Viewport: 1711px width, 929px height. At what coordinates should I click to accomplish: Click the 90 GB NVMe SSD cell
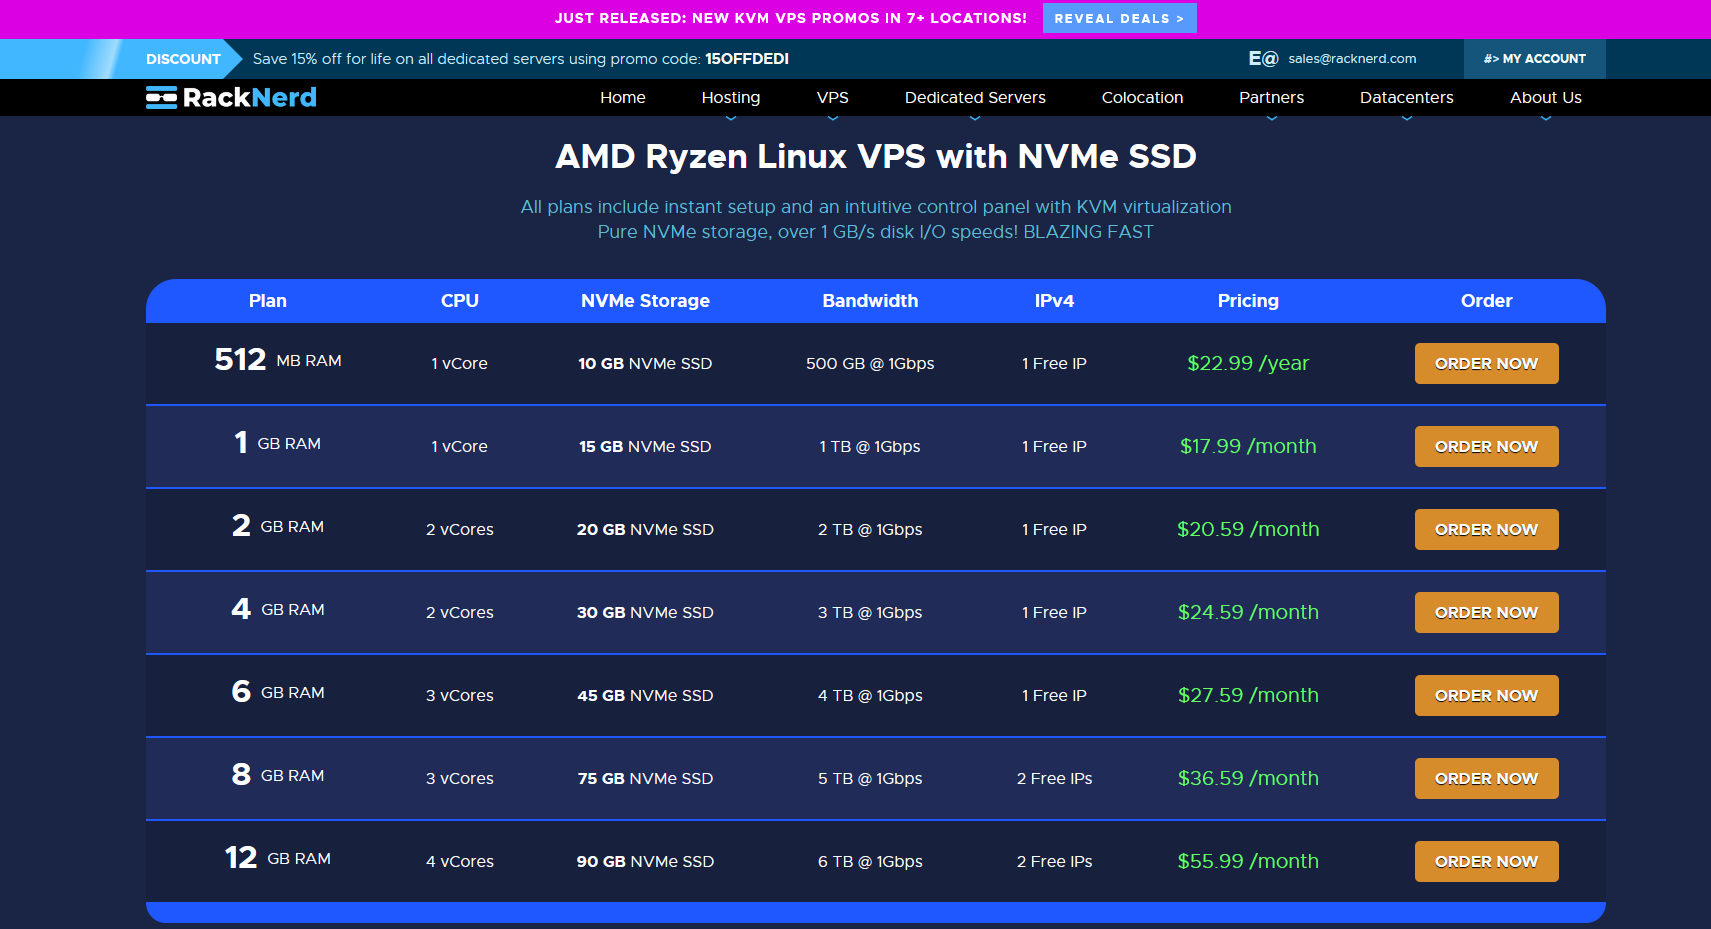[645, 862]
